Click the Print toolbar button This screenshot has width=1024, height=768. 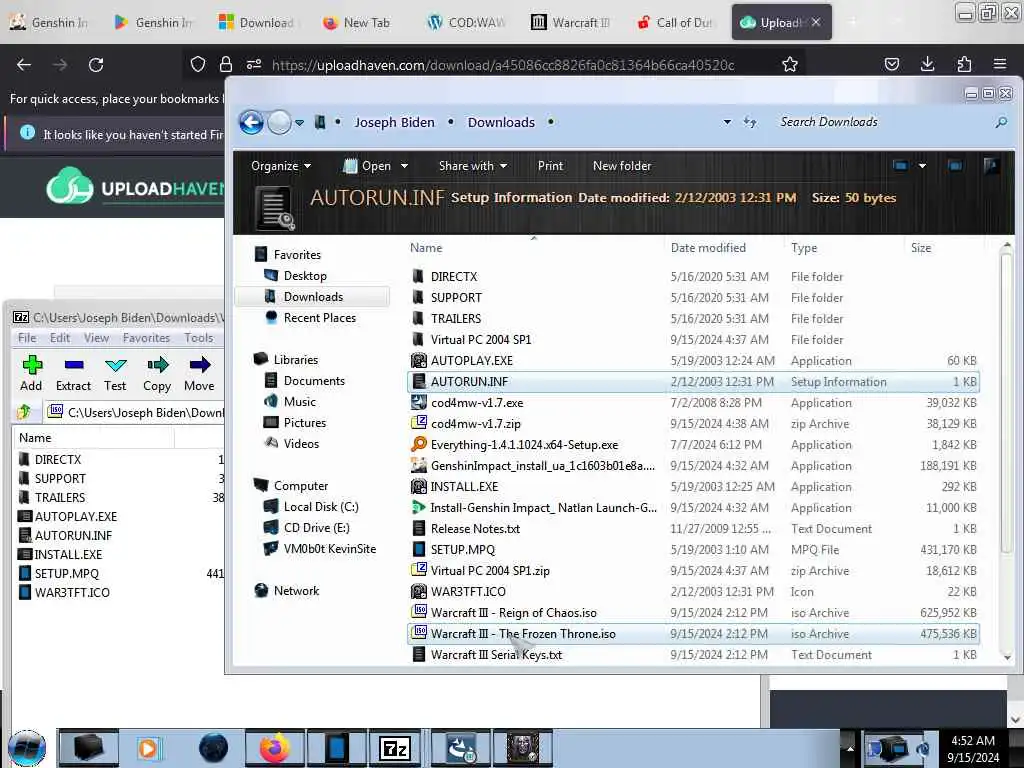(x=550, y=166)
